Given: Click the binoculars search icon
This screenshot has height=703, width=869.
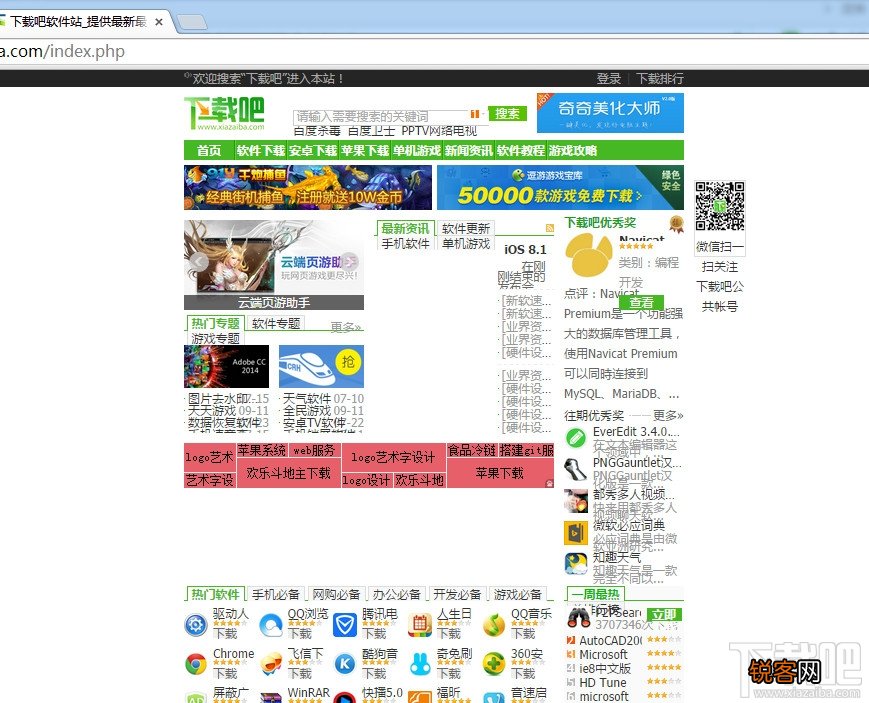Looking at the screenshot, I should (578, 617).
